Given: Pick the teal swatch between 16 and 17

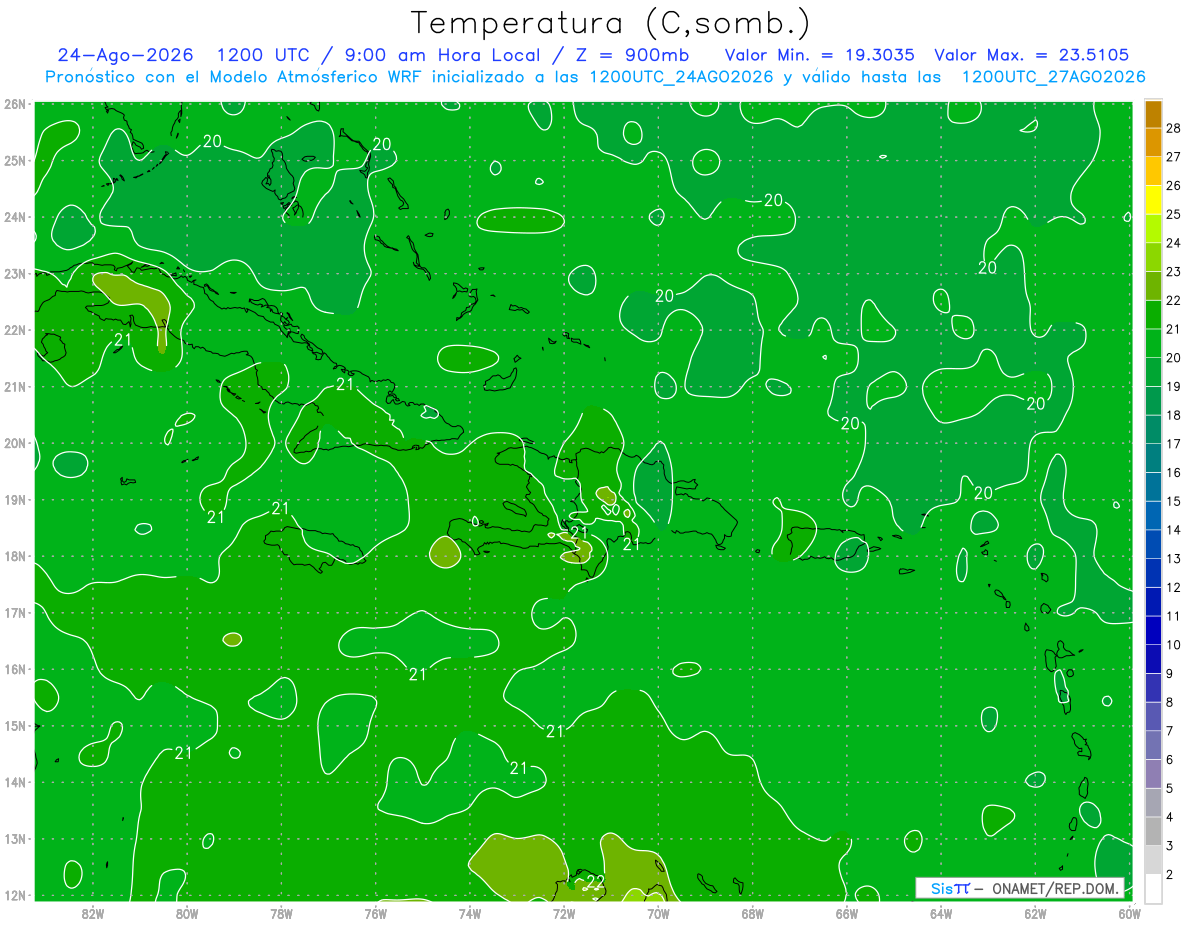Looking at the screenshot, I should coord(1153,458).
